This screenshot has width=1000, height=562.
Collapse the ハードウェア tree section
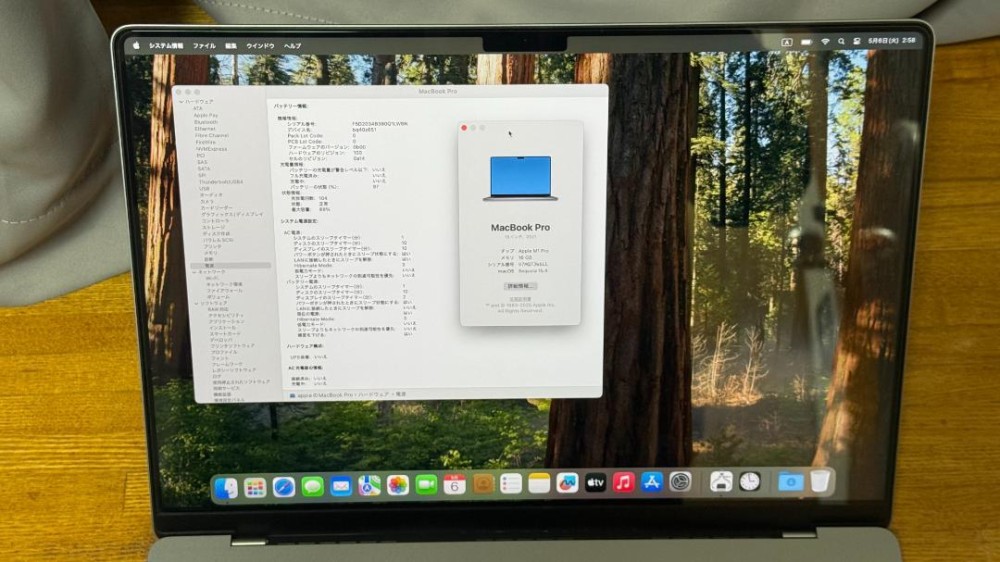[x=182, y=101]
